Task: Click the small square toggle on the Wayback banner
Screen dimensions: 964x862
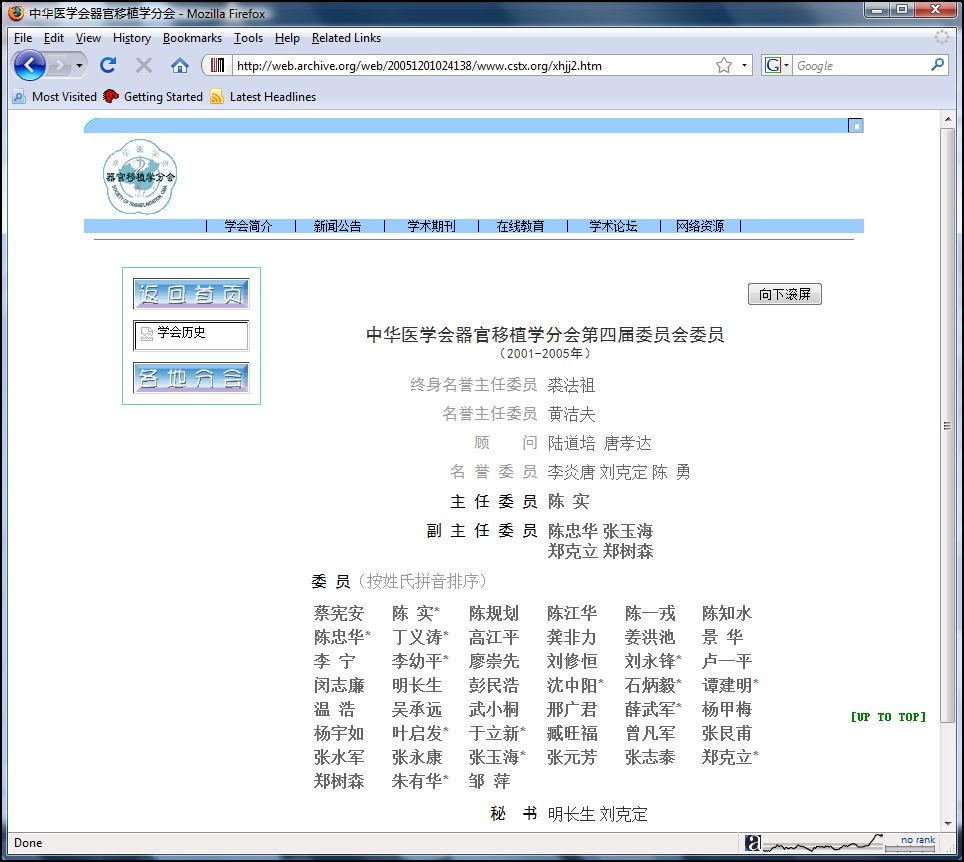Action: click(855, 126)
